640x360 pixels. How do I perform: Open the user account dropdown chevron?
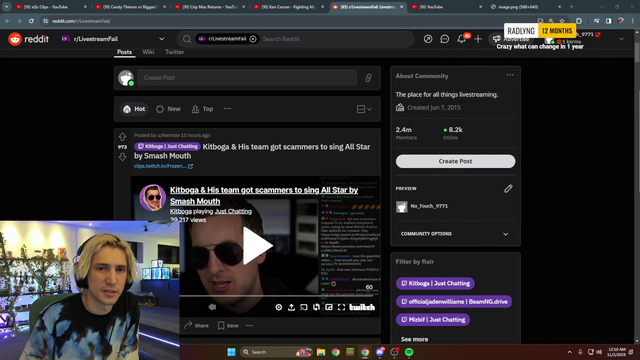coord(621,39)
